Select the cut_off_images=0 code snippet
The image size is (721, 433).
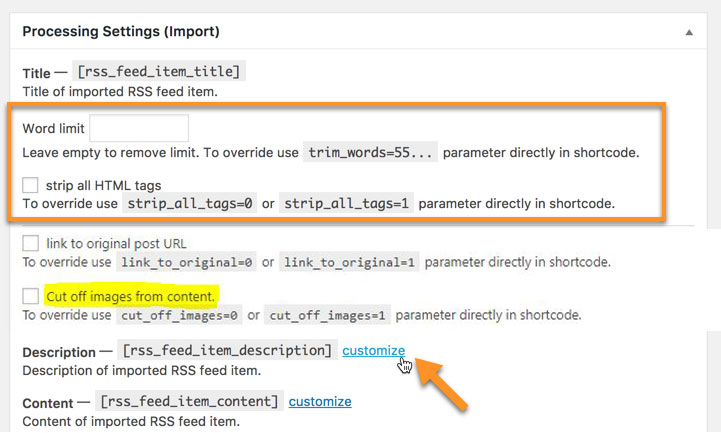coord(179,315)
